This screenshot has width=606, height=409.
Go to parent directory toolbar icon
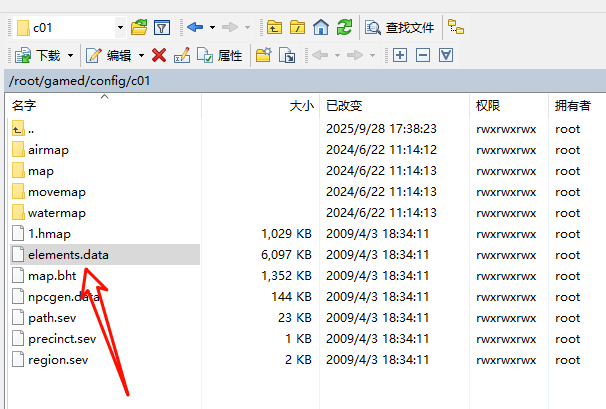(274, 27)
